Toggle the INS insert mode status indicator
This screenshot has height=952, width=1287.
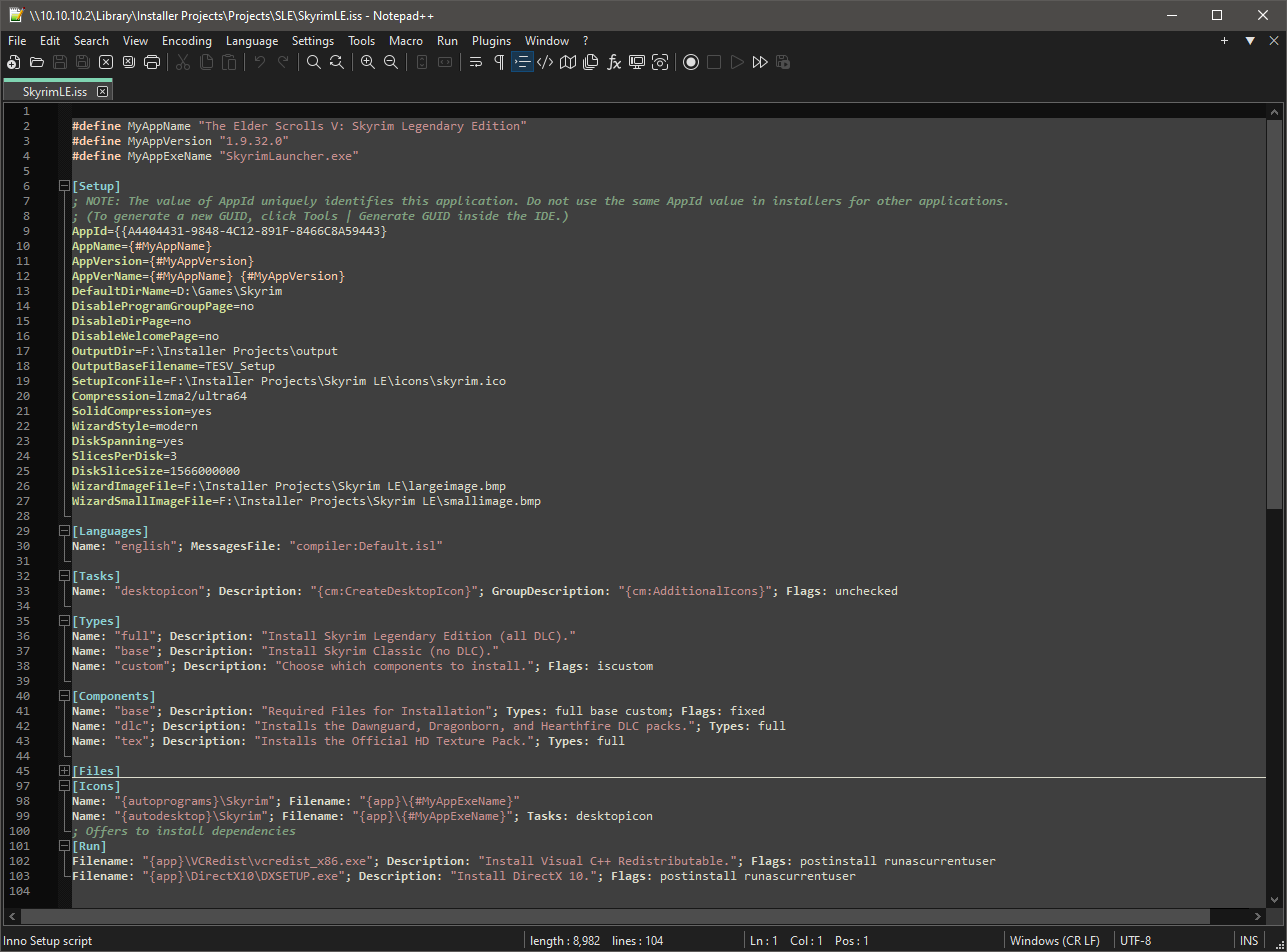tap(1249, 941)
